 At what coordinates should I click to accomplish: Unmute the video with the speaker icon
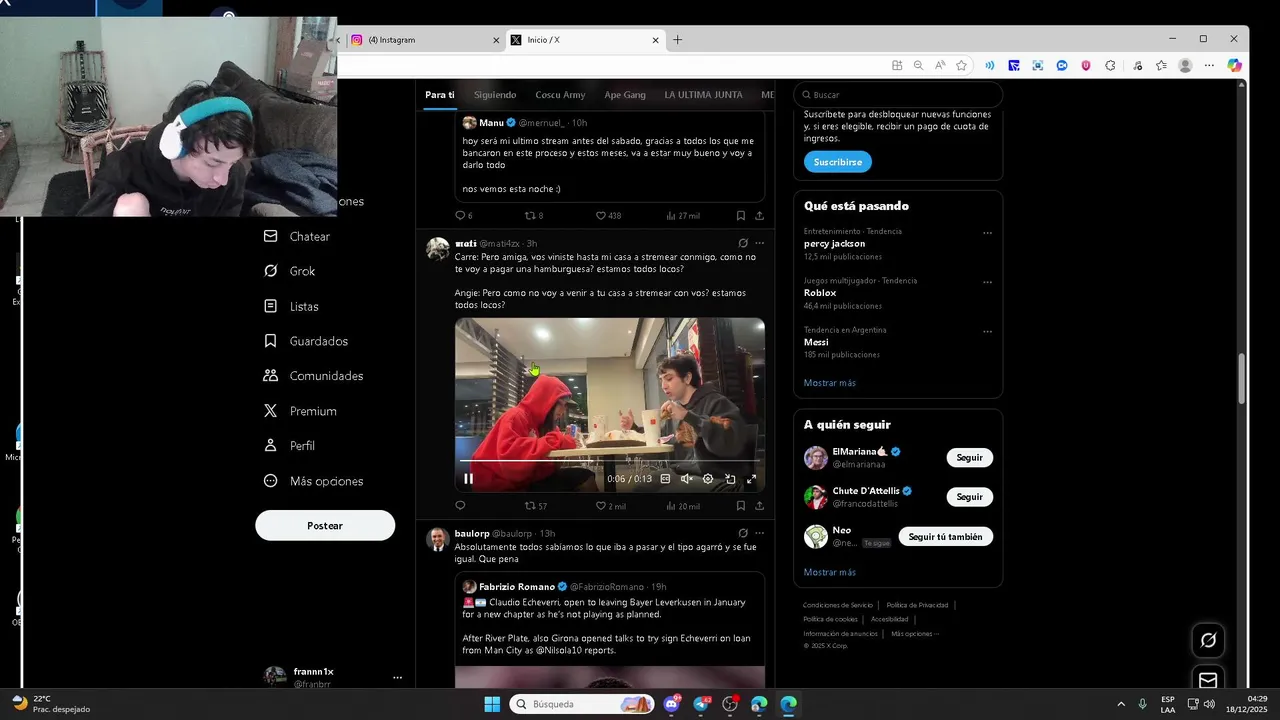[x=686, y=479]
